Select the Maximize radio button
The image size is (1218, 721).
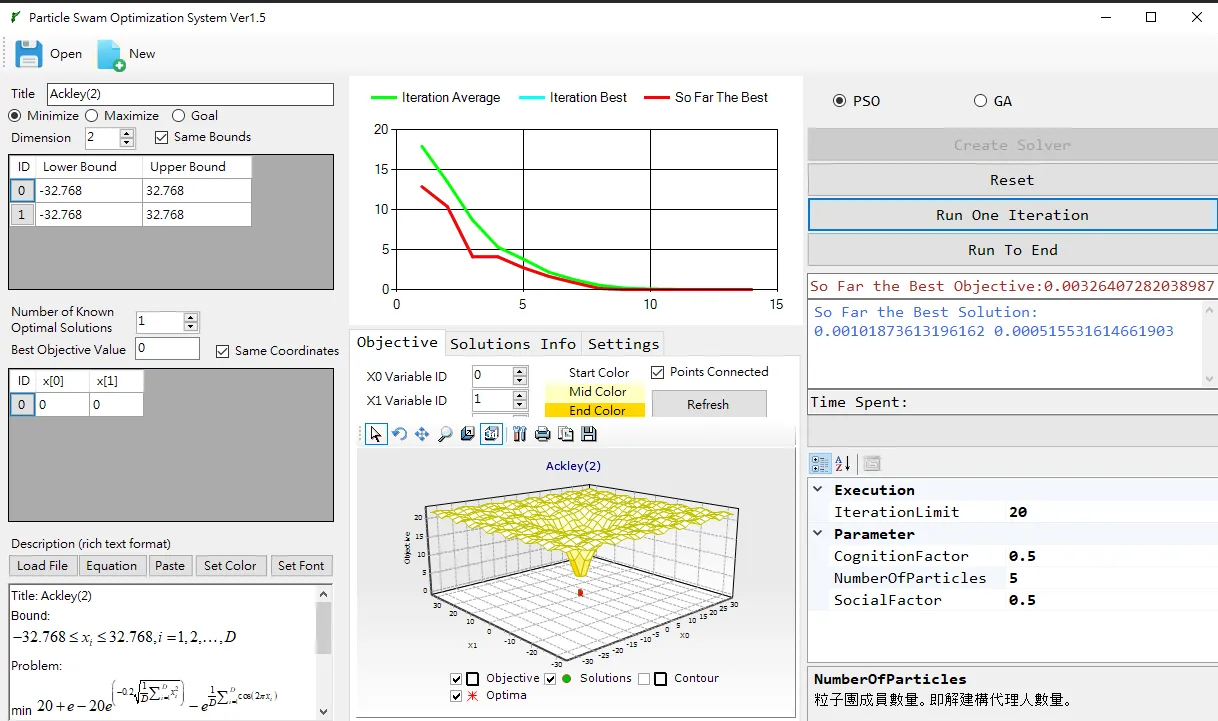92,116
